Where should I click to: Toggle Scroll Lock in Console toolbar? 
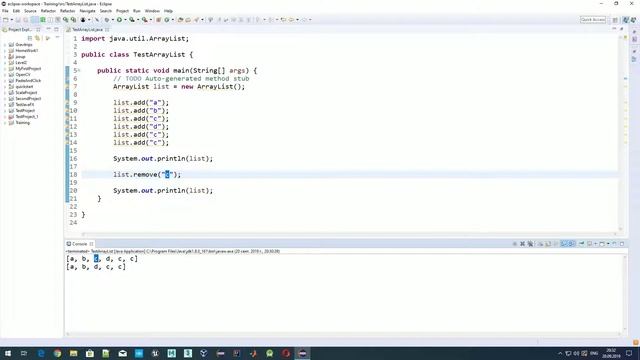(x=548, y=244)
